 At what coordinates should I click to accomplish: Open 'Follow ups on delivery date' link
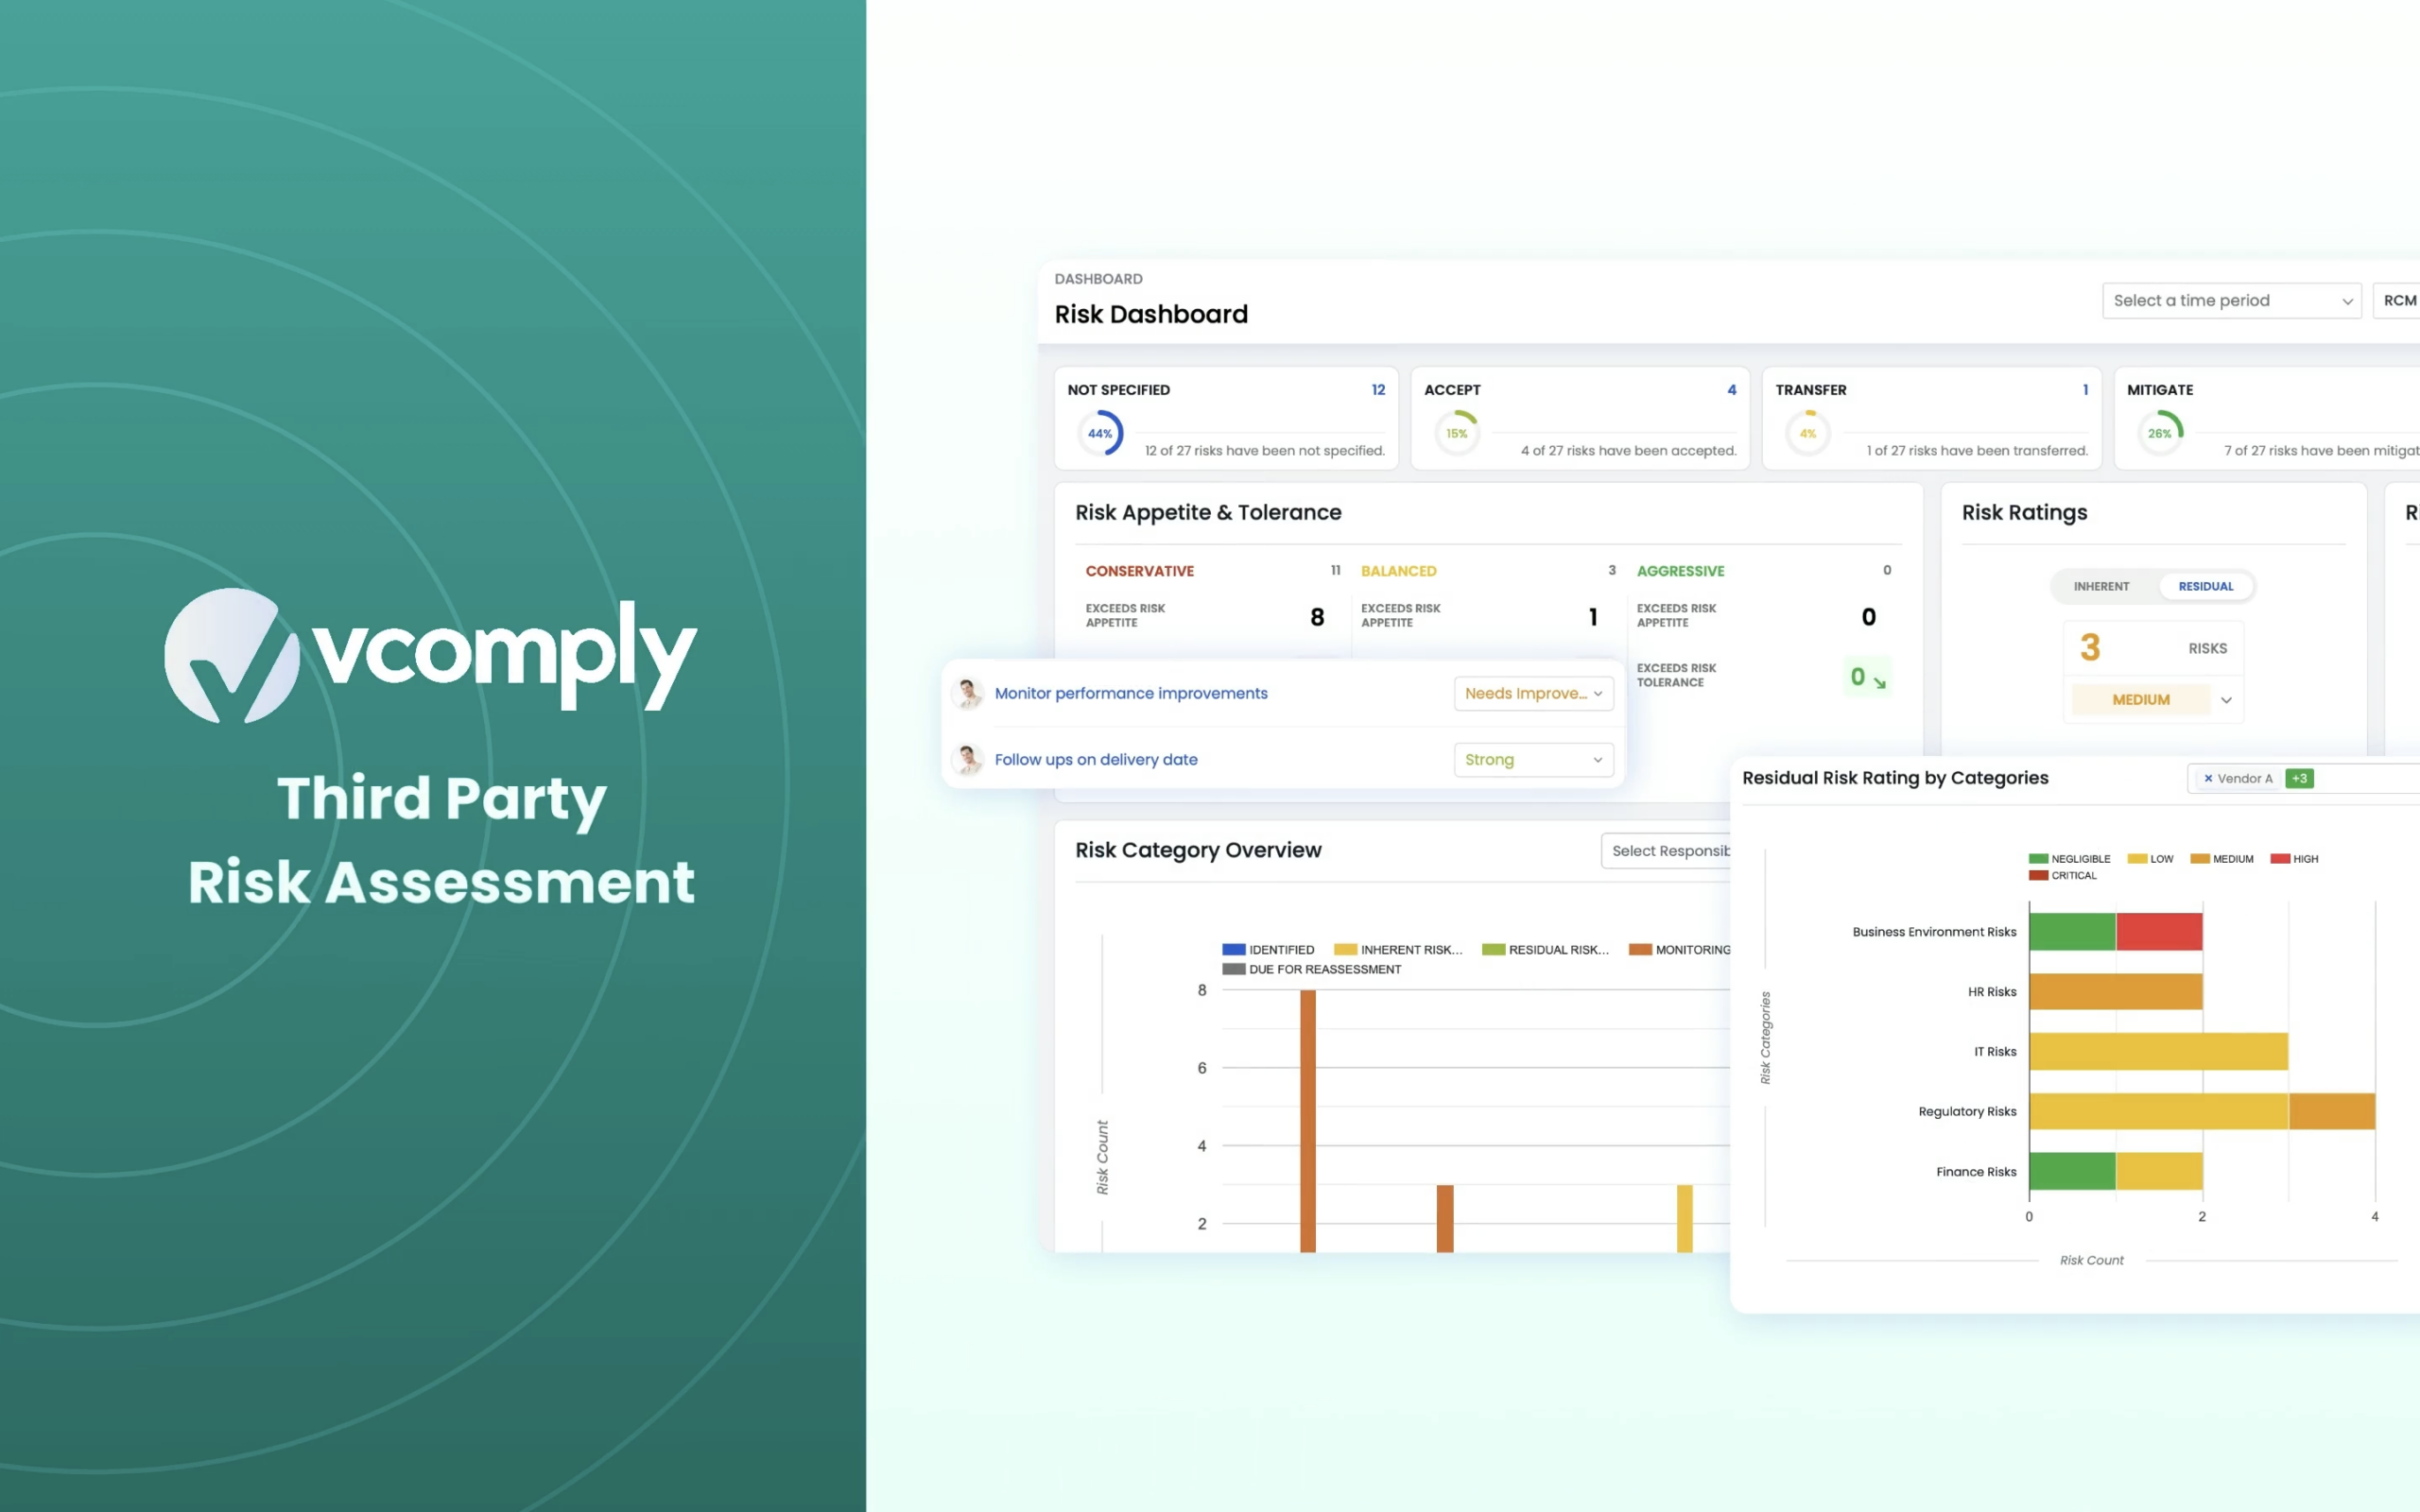1096,759
